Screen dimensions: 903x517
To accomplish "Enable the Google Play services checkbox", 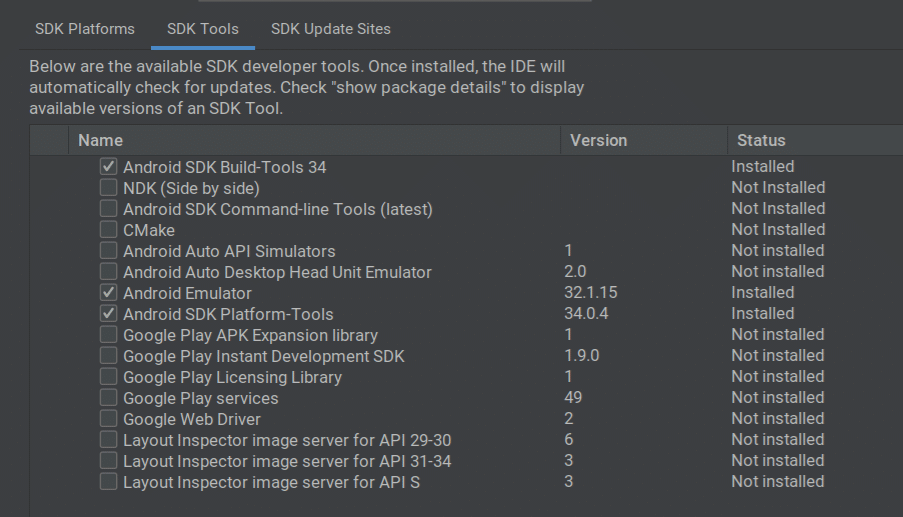I will [108, 397].
